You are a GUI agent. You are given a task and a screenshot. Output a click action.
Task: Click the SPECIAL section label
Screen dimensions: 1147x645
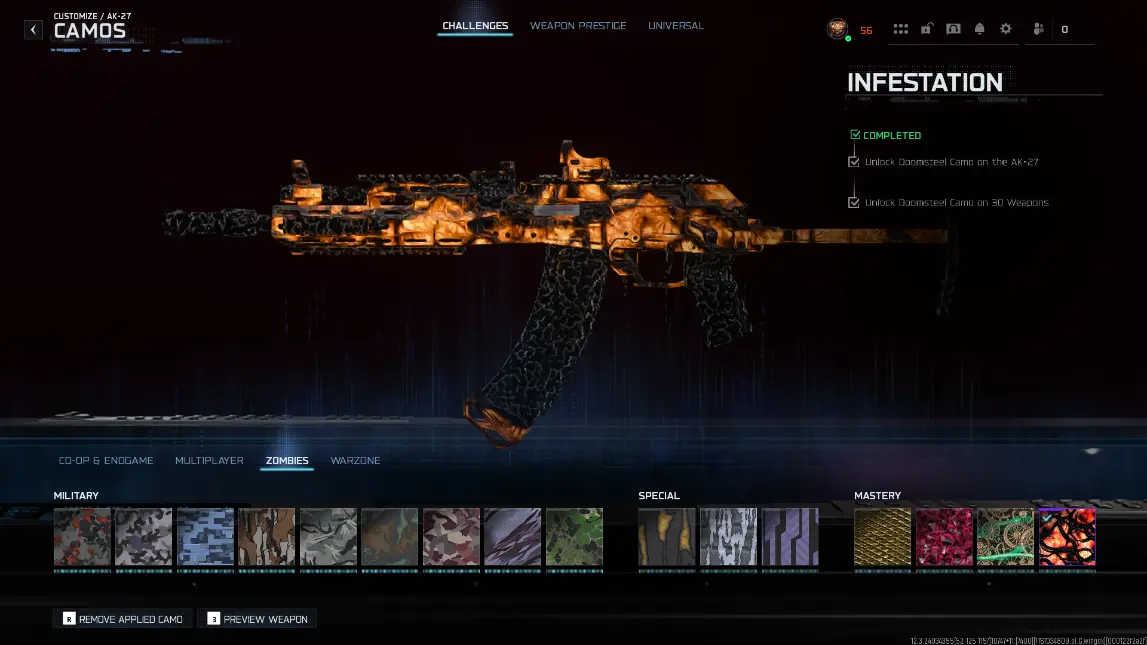(x=659, y=495)
